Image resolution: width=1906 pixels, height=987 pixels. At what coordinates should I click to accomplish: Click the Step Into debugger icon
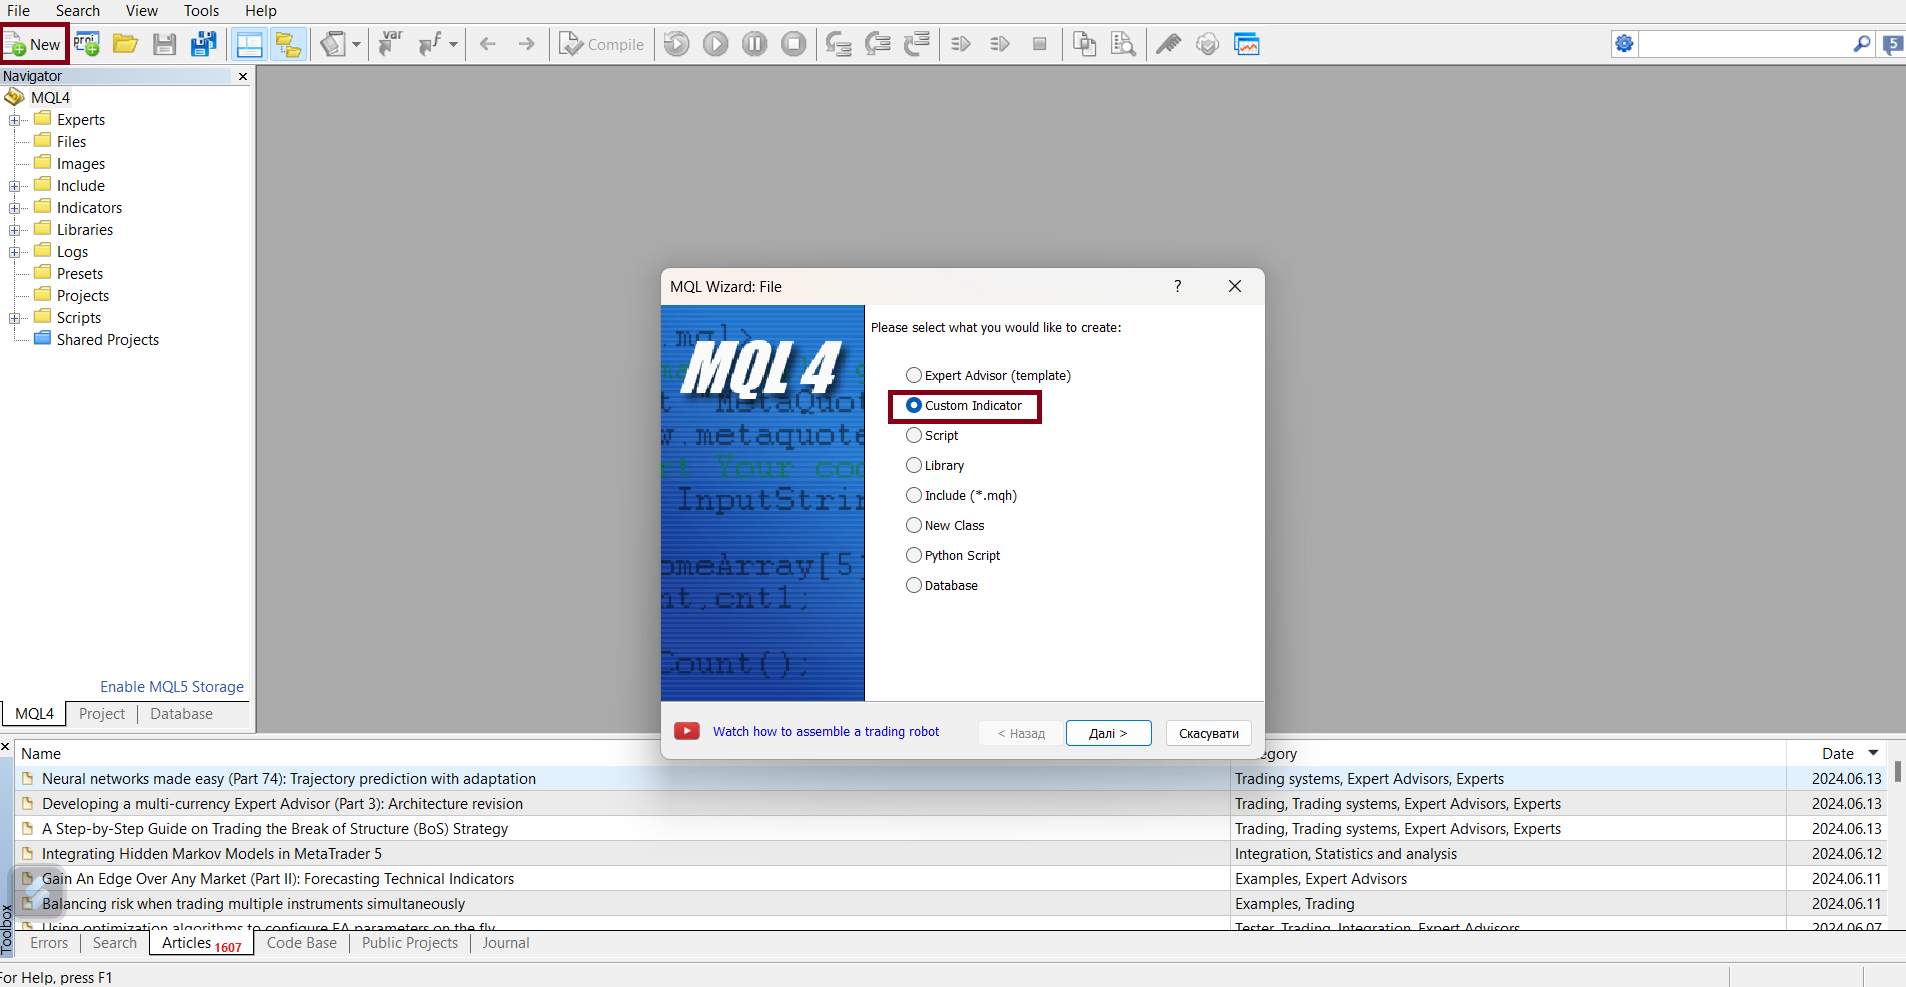[x=838, y=44]
